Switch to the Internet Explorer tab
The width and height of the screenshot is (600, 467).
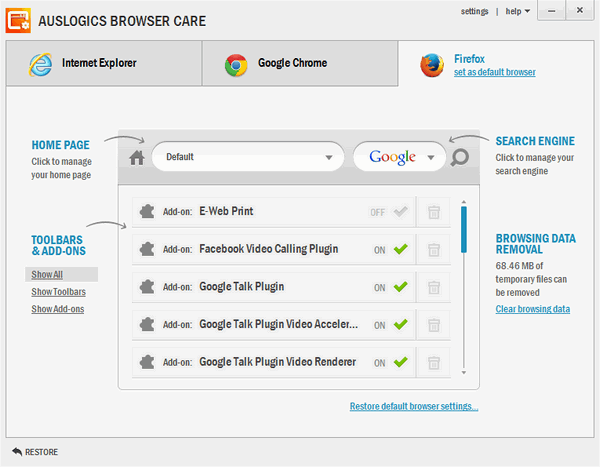pos(104,64)
